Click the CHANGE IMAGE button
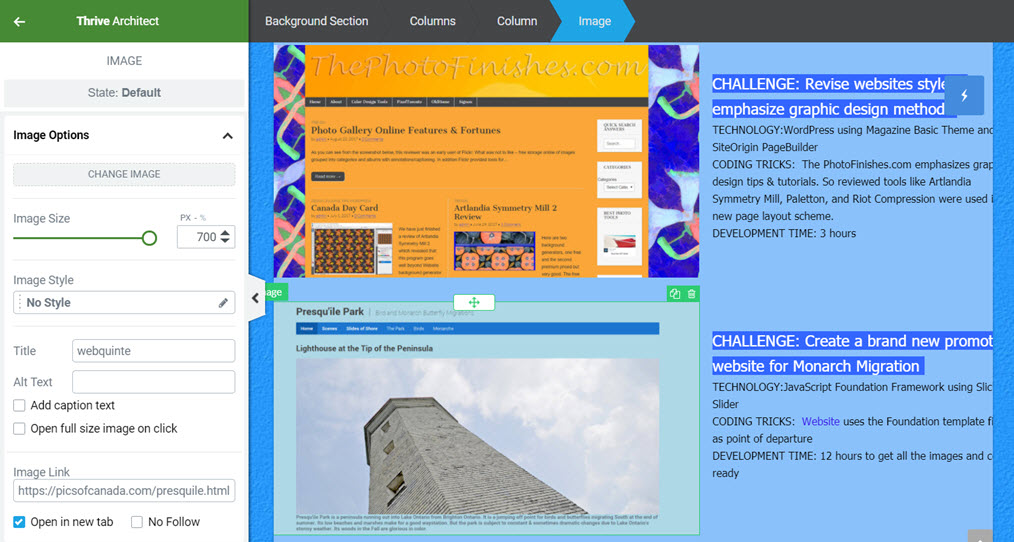The image size is (1014, 542). click(124, 174)
